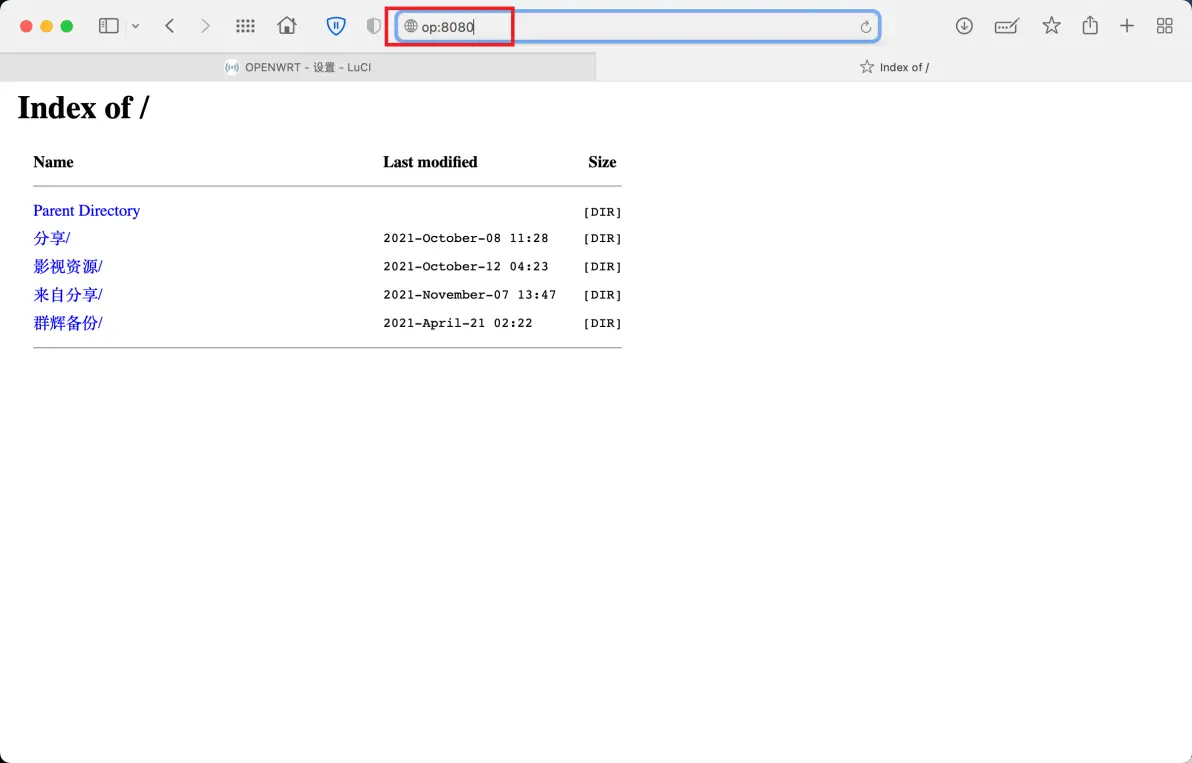Click the date 2021-October-12 04:23

[x=465, y=266]
